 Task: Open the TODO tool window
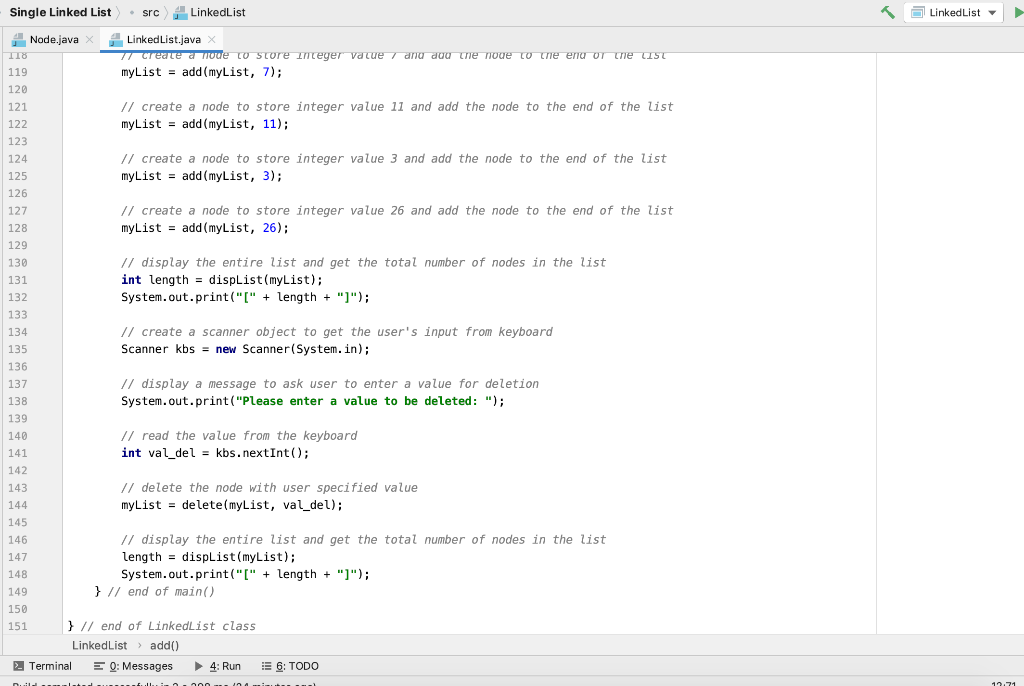(290, 666)
